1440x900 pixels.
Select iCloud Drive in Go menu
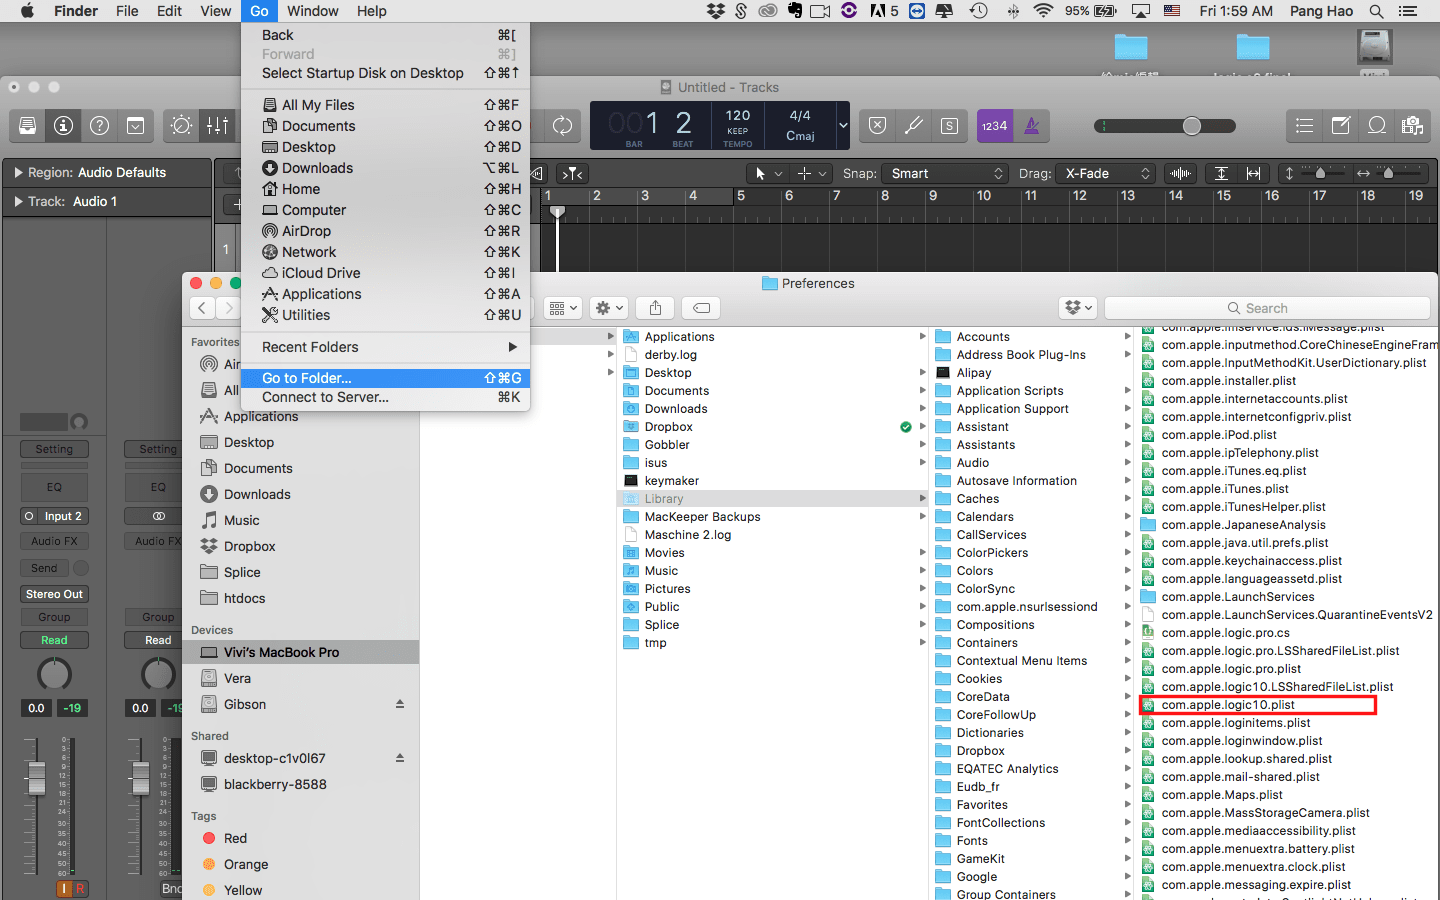tap(385, 273)
